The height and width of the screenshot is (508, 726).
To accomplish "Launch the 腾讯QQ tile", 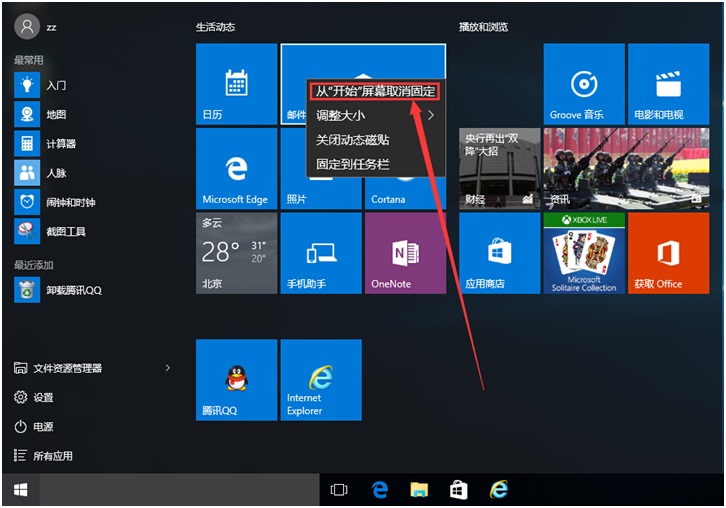I will pyautogui.click(x=236, y=380).
